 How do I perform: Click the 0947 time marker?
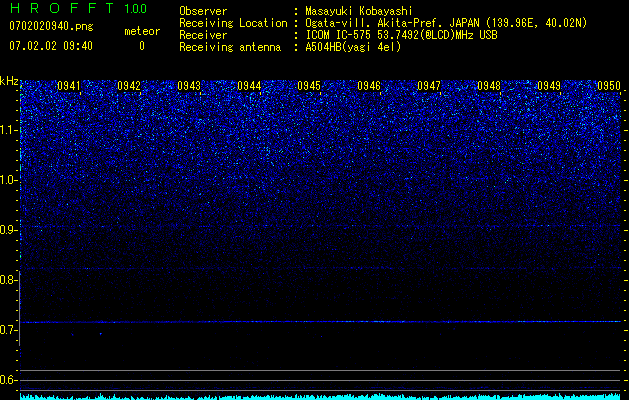pyautogui.click(x=429, y=86)
